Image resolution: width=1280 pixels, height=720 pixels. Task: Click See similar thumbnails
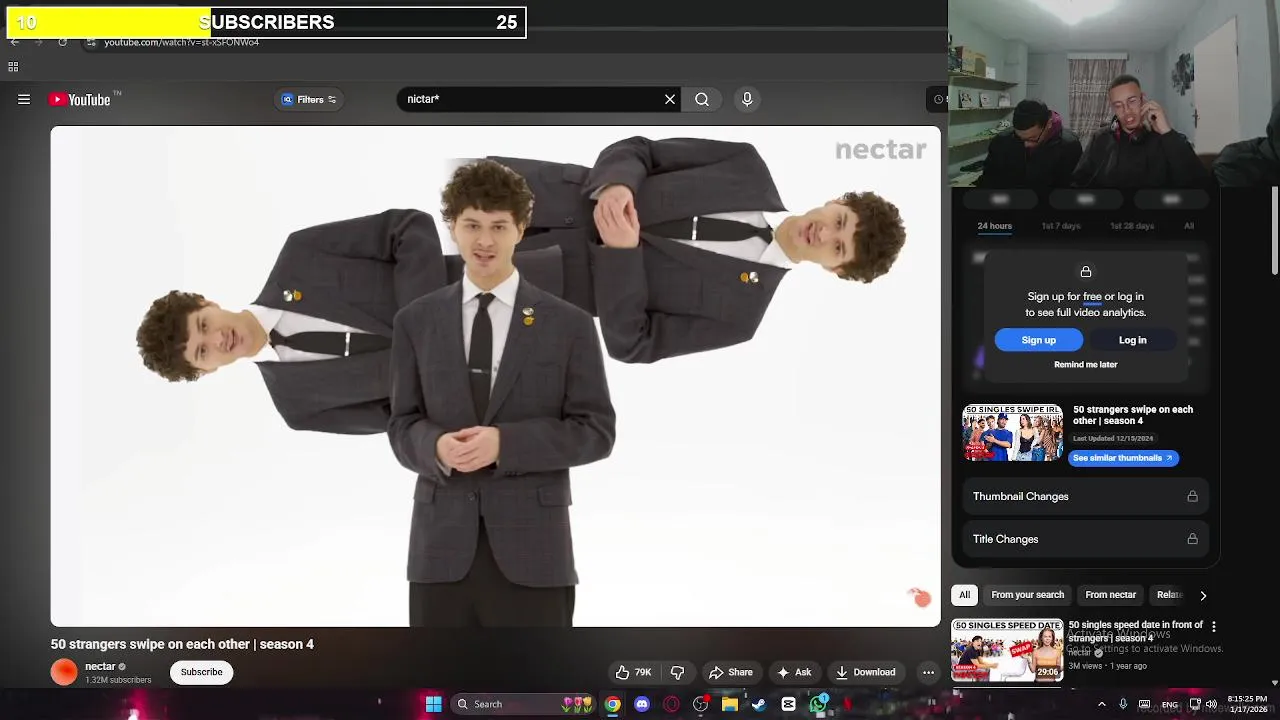(x=1123, y=458)
